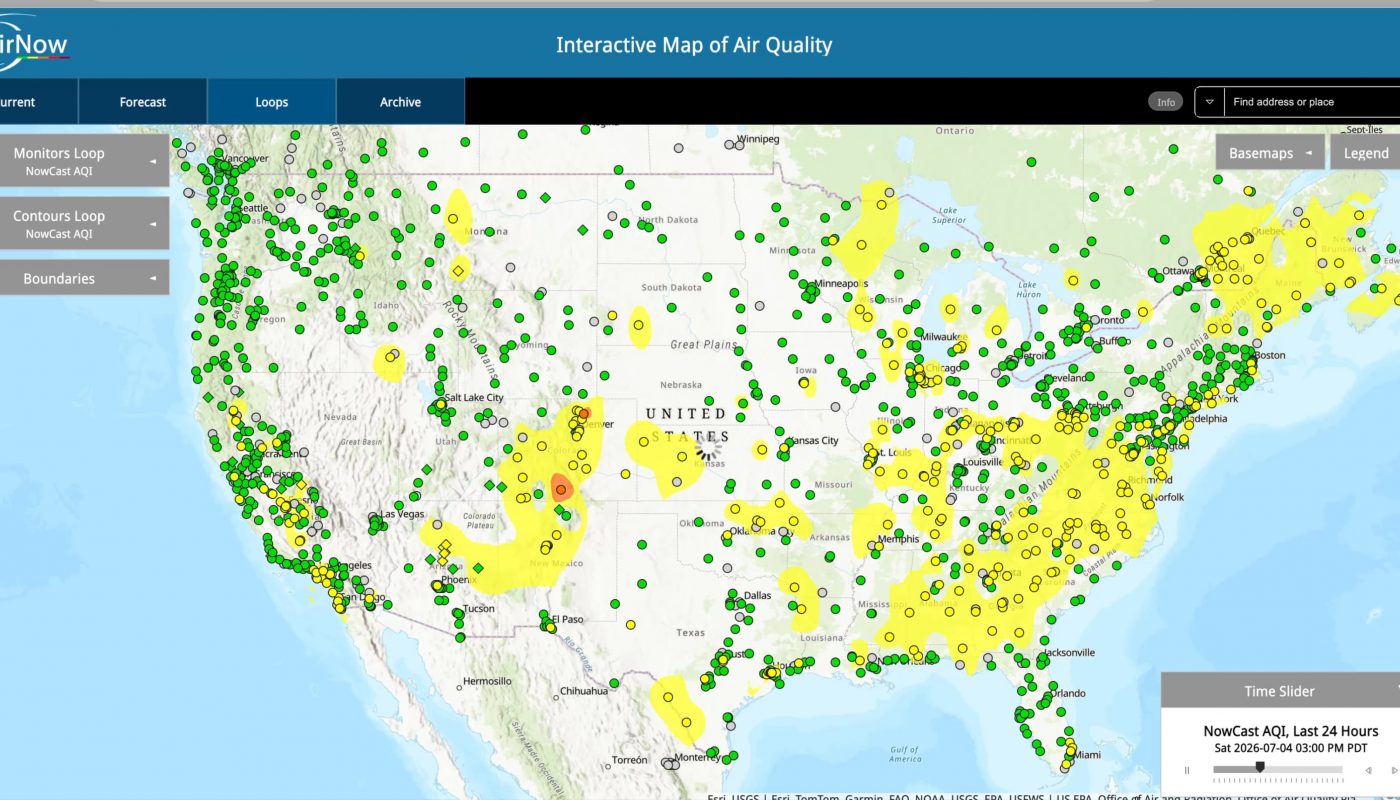This screenshot has height=800, width=1400.
Task: Step to the previous time frame
Action: click(1368, 770)
